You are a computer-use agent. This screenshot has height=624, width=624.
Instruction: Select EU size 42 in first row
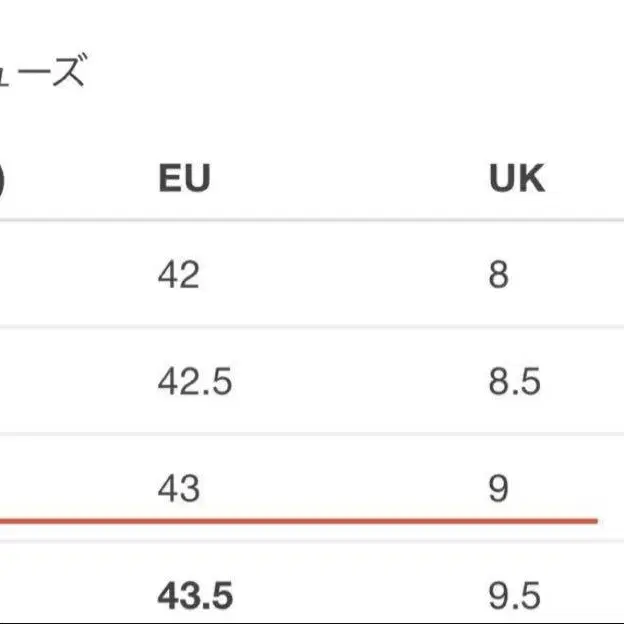178,275
